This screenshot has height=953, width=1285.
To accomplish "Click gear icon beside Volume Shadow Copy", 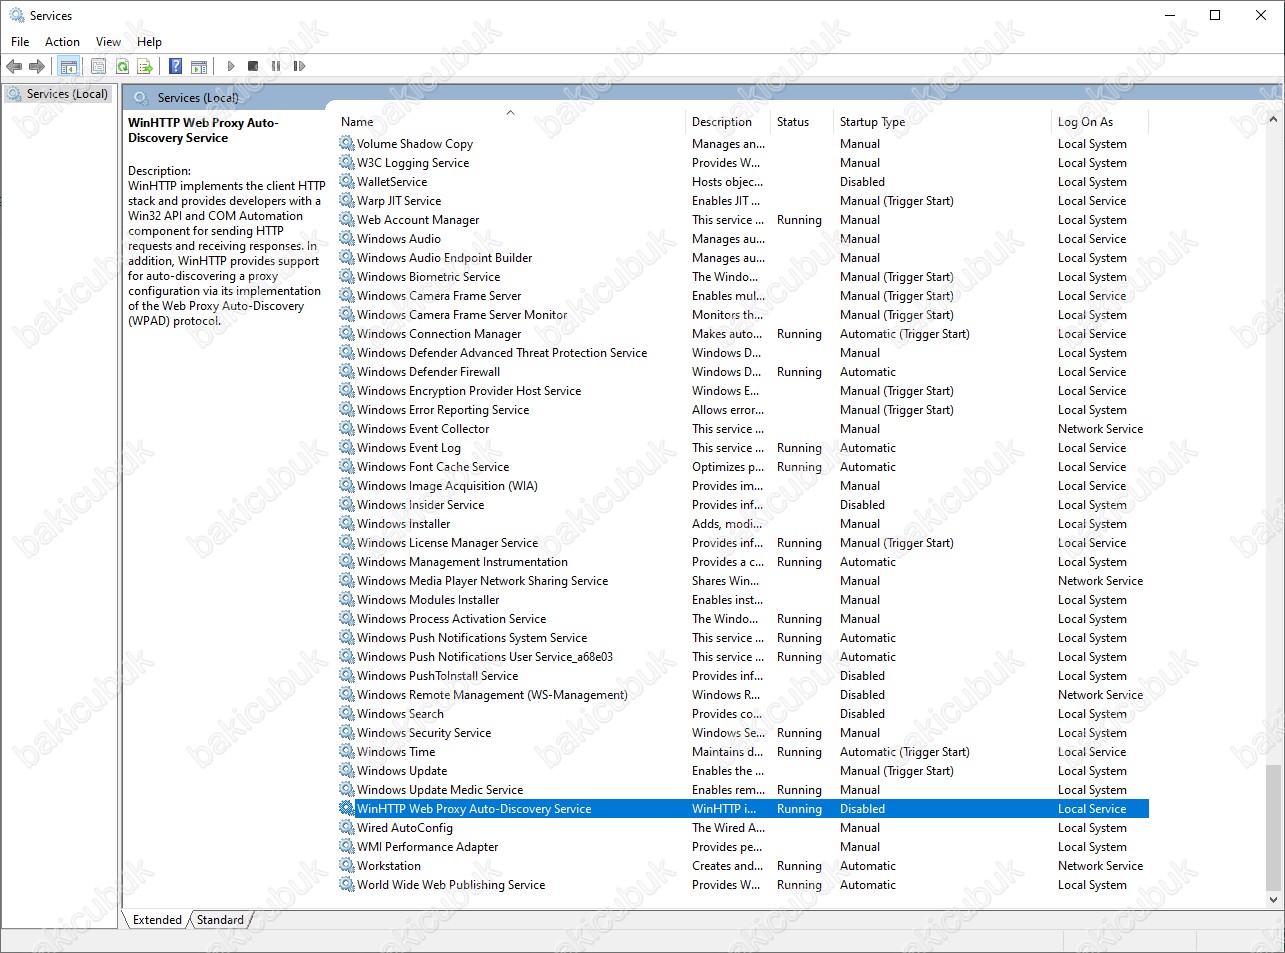I will pos(347,144).
